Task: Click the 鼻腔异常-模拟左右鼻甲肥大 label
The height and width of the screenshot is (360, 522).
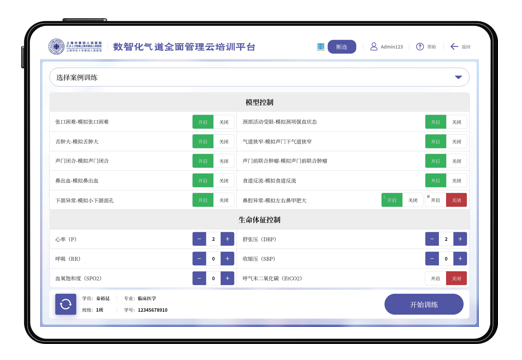Action: coord(274,201)
